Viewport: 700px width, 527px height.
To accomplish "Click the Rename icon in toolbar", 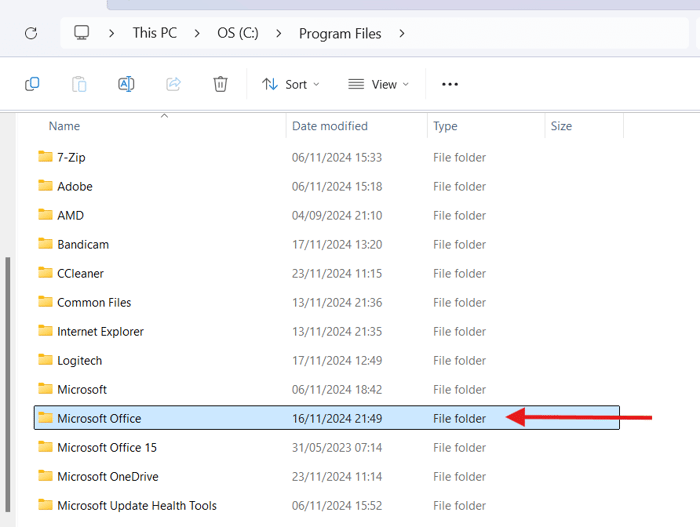I will (126, 84).
